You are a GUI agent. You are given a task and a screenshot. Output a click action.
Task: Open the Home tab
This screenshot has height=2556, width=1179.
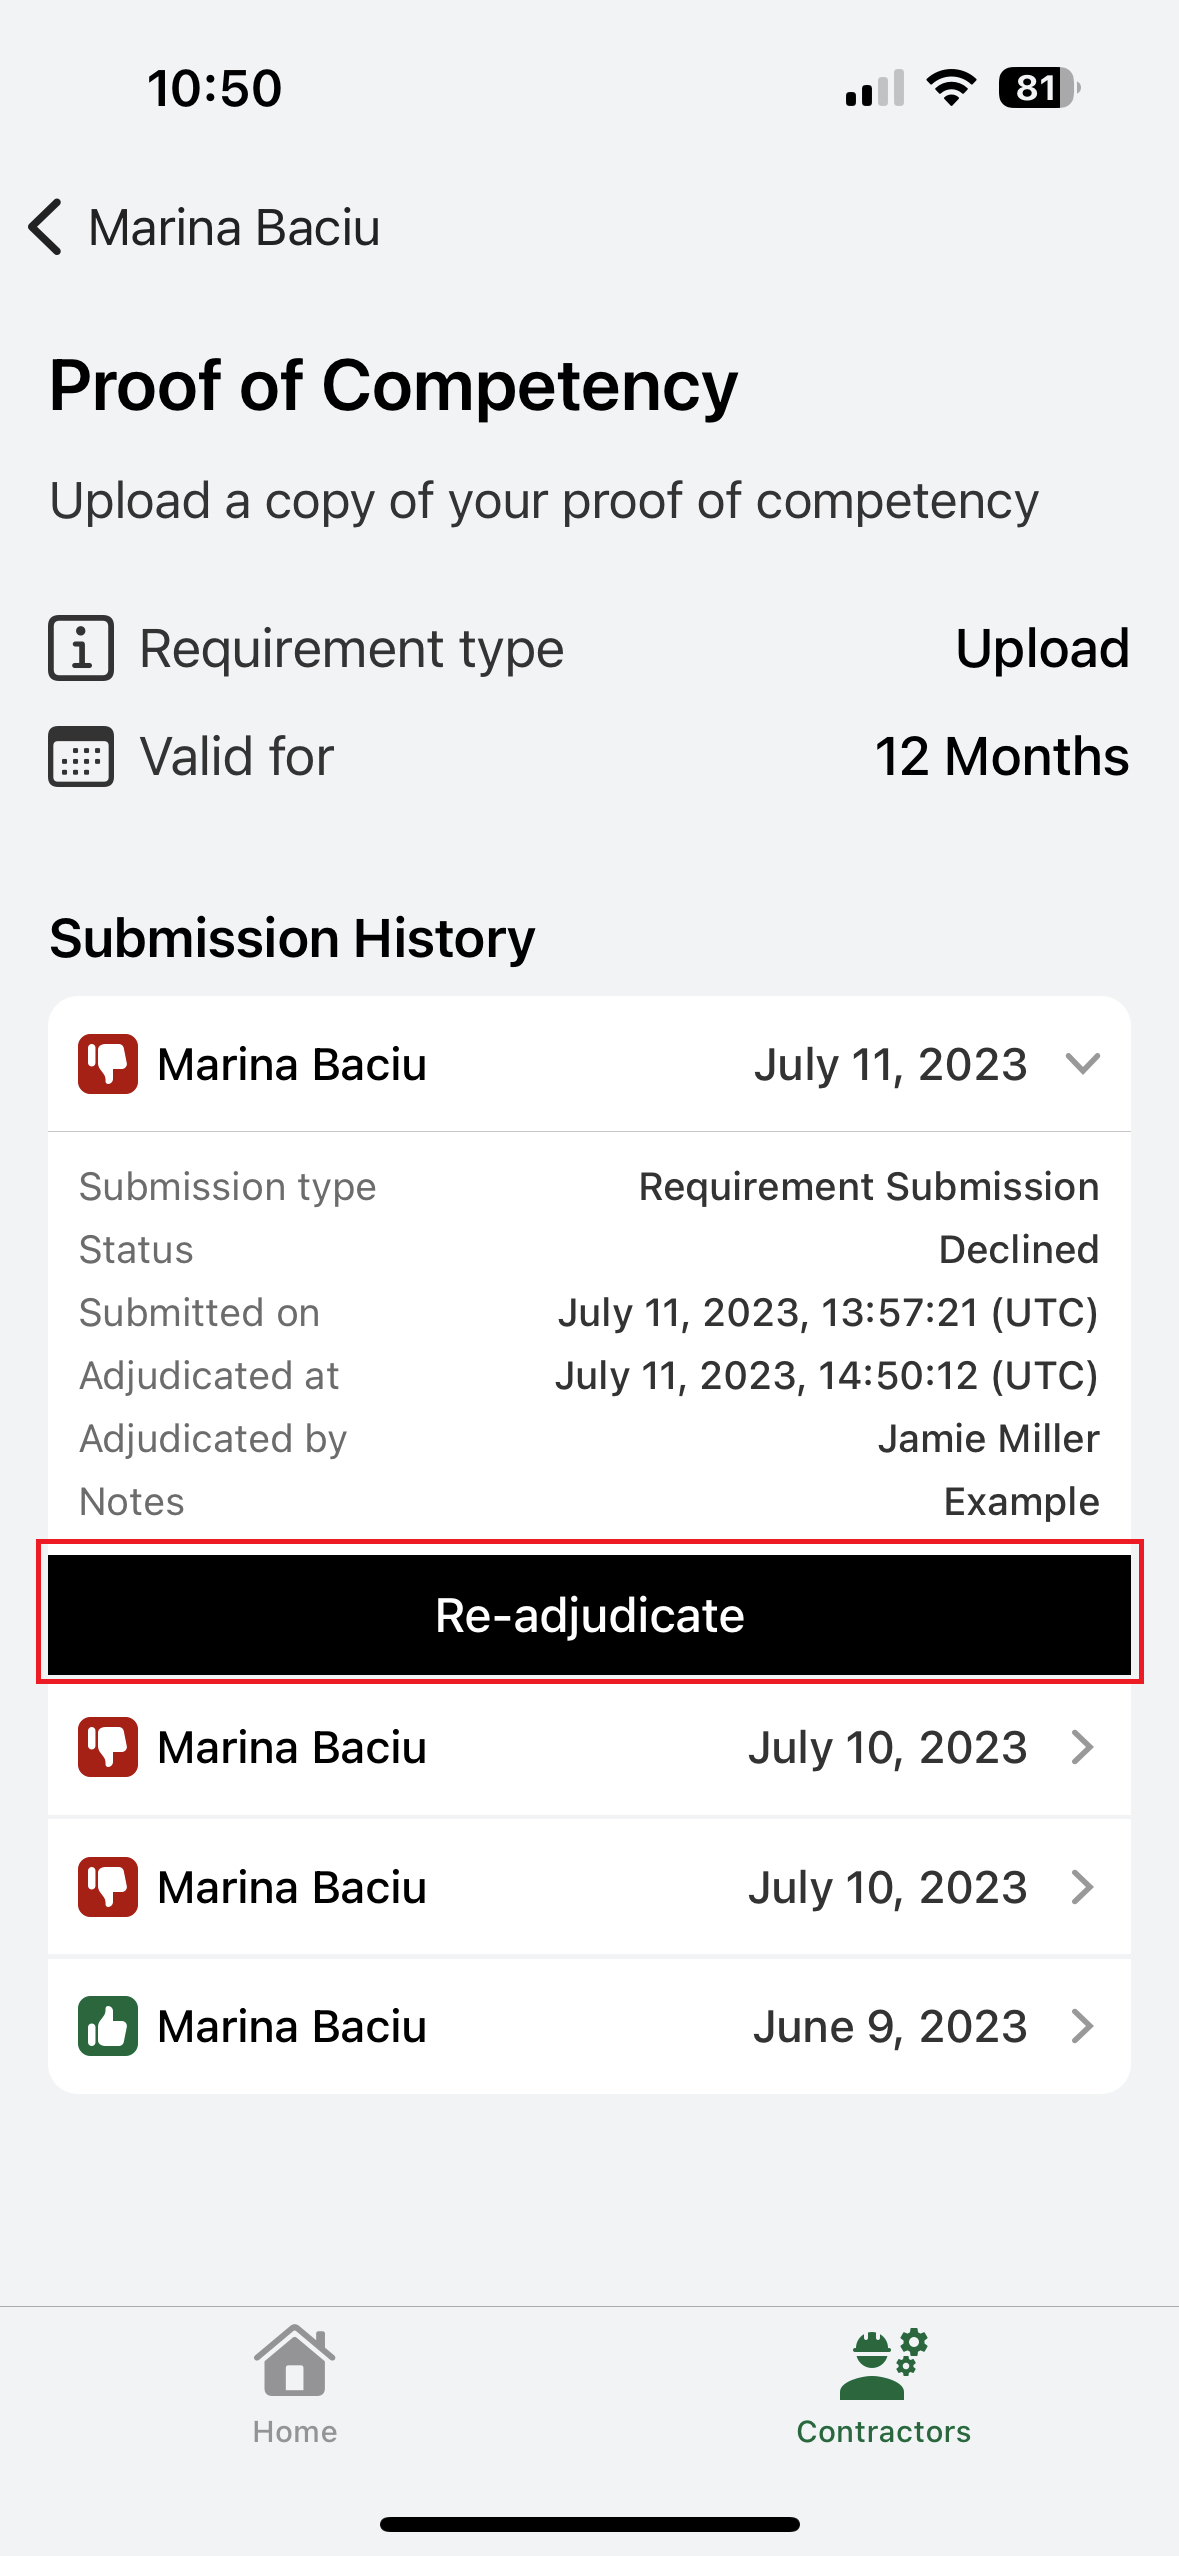pos(294,2384)
